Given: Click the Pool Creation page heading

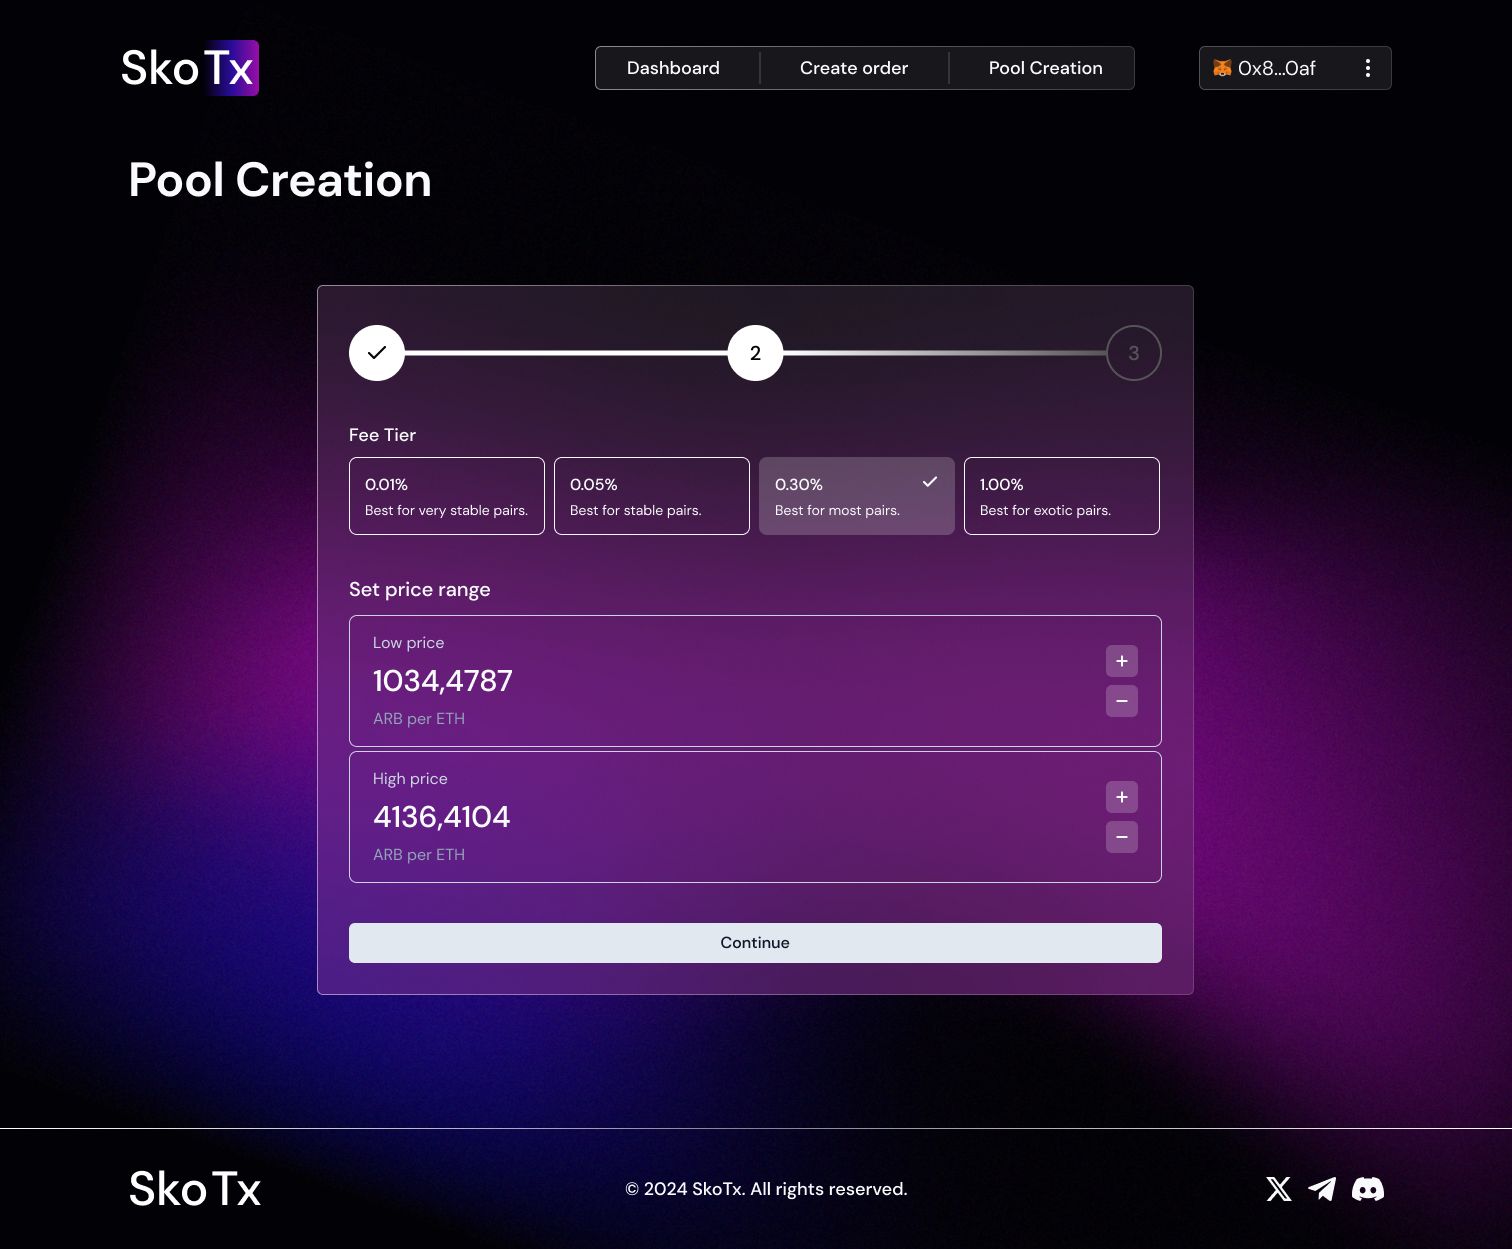Looking at the screenshot, I should 280,181.
